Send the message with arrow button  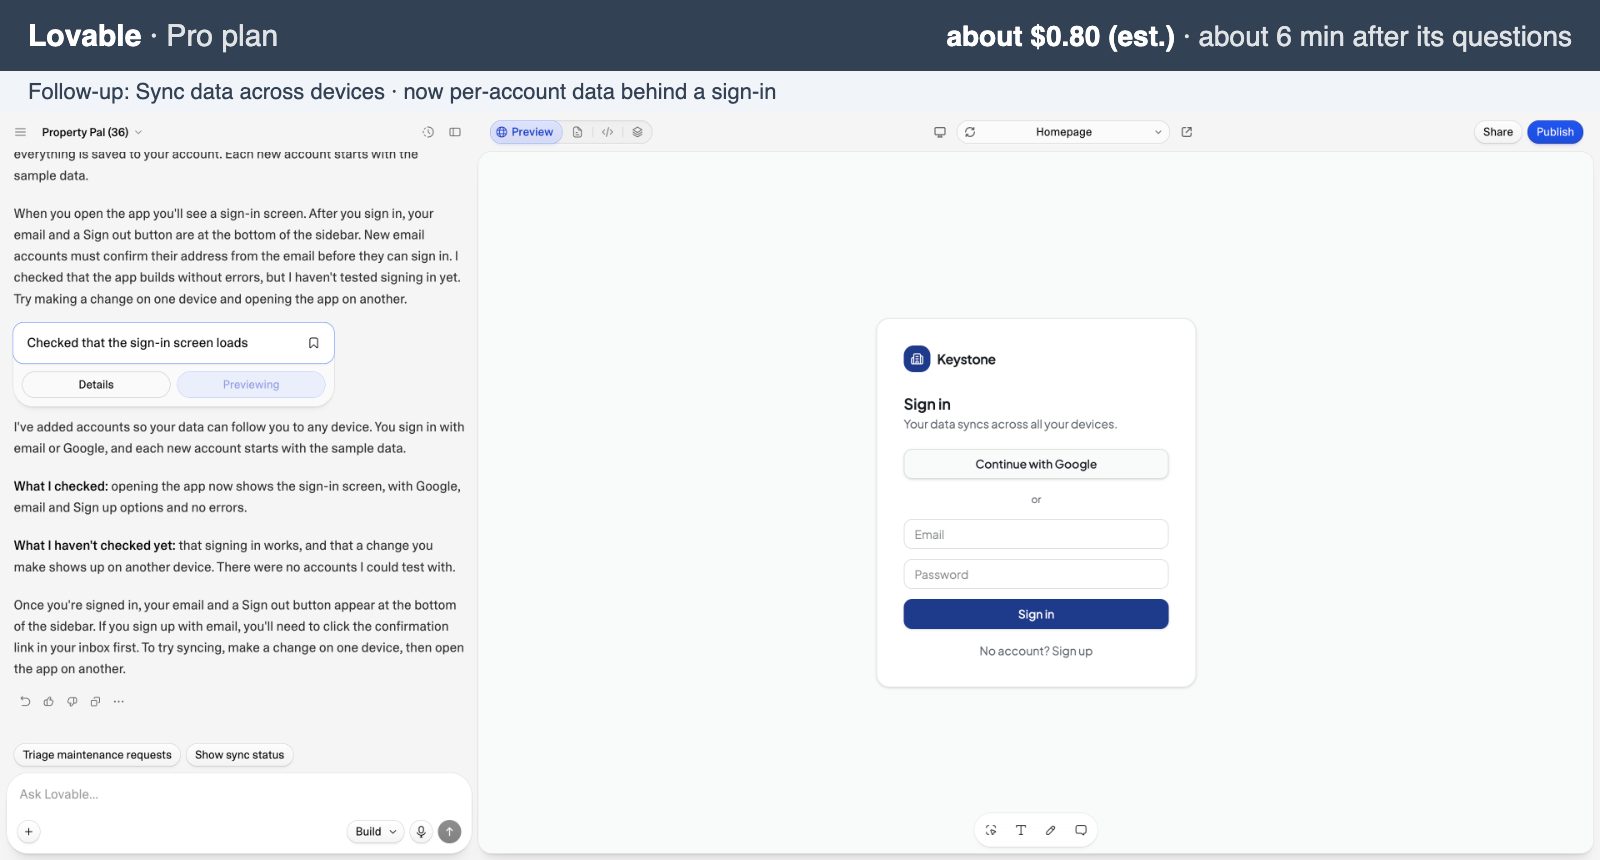pyautogui.click(x=450, y=832)
